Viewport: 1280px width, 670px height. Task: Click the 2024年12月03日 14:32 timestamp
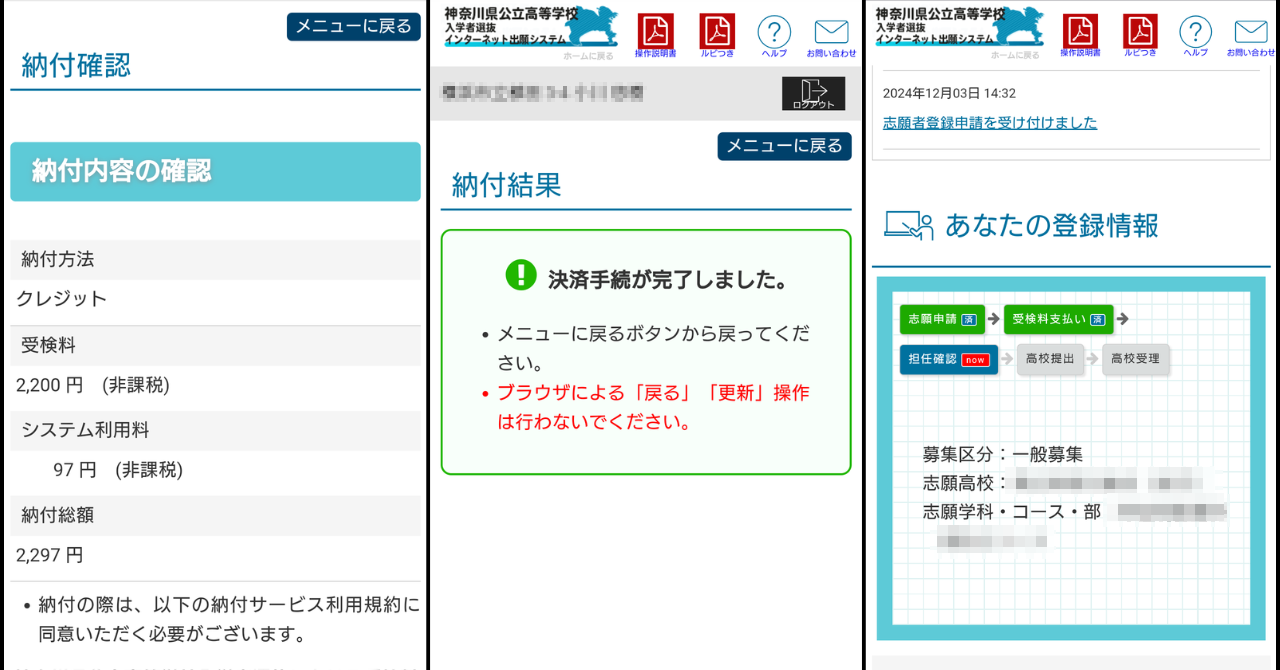point(949,93)
